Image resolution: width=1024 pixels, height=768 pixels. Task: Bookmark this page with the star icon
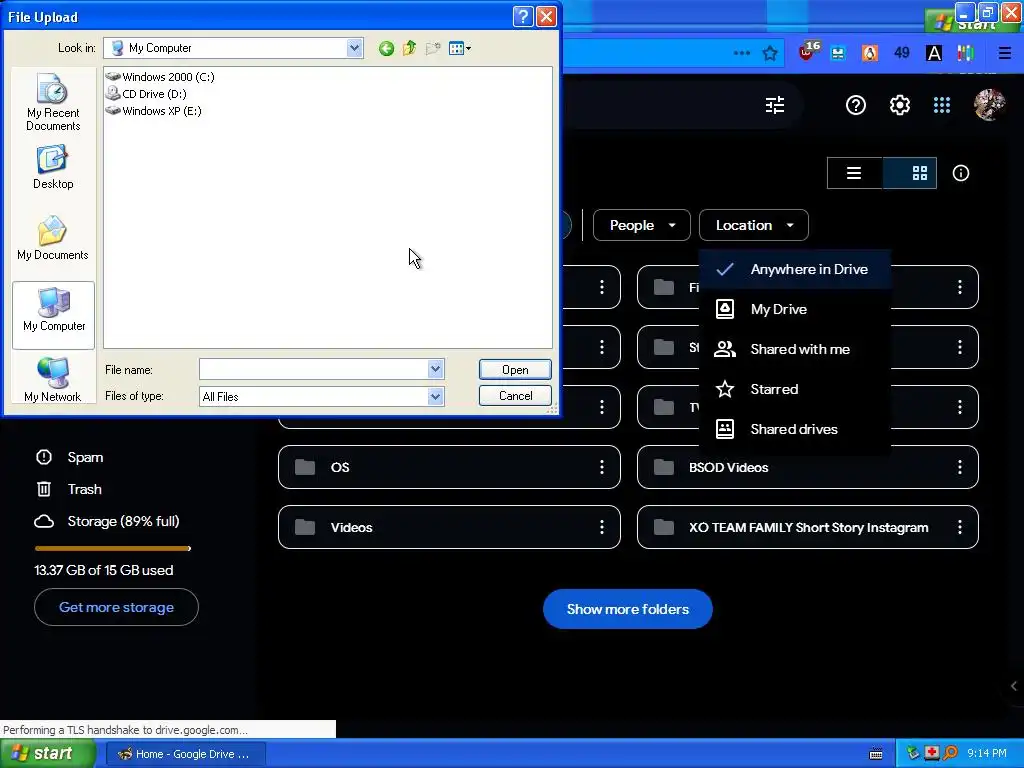coord(770,54)
